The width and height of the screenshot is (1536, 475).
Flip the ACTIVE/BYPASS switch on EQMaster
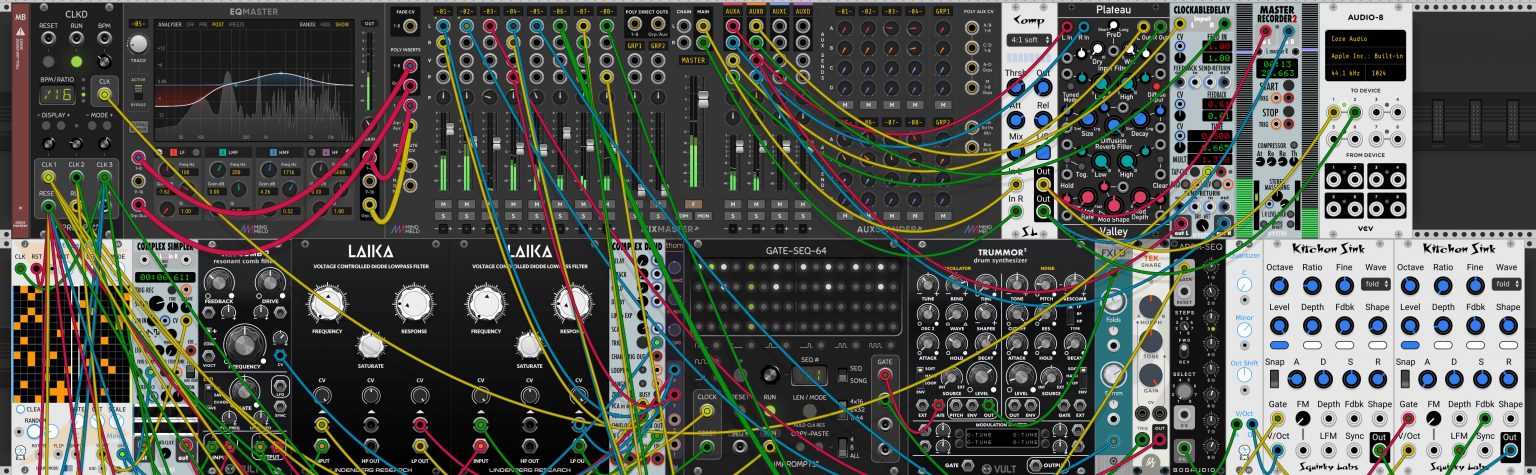coord(139,92)
